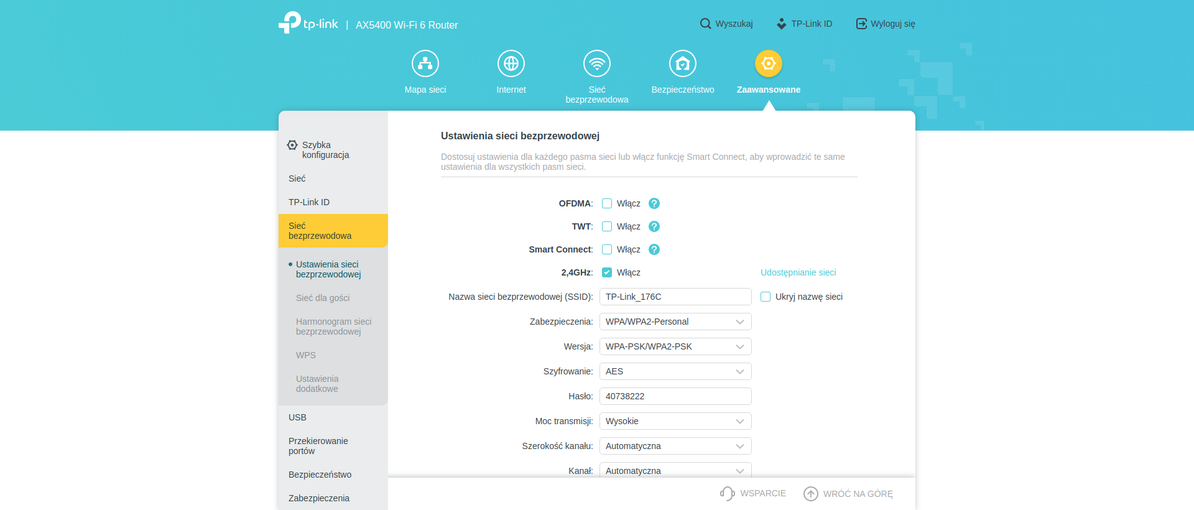Click the Internet tab label

511,89
